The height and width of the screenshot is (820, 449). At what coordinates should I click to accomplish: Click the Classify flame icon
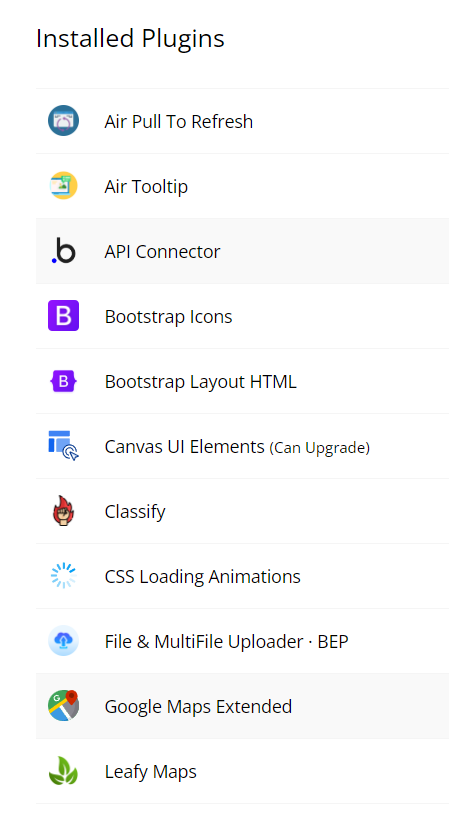(63, 511)
